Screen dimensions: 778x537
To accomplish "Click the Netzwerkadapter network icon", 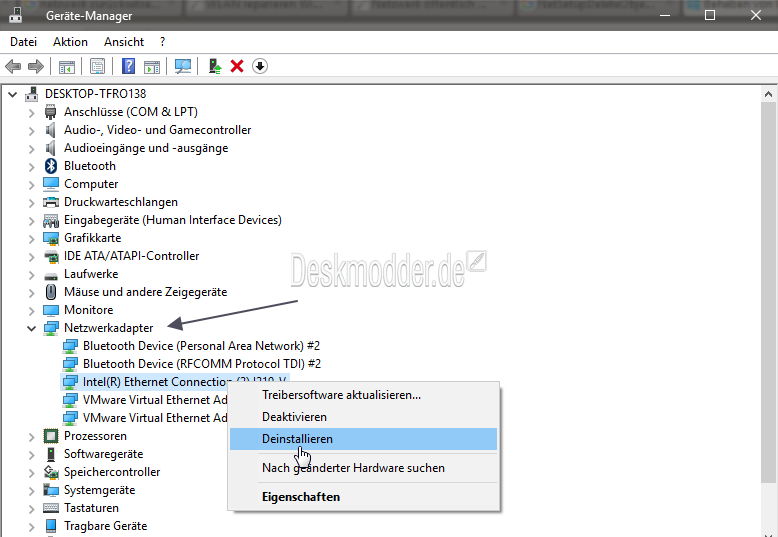I will pos(51,328).
